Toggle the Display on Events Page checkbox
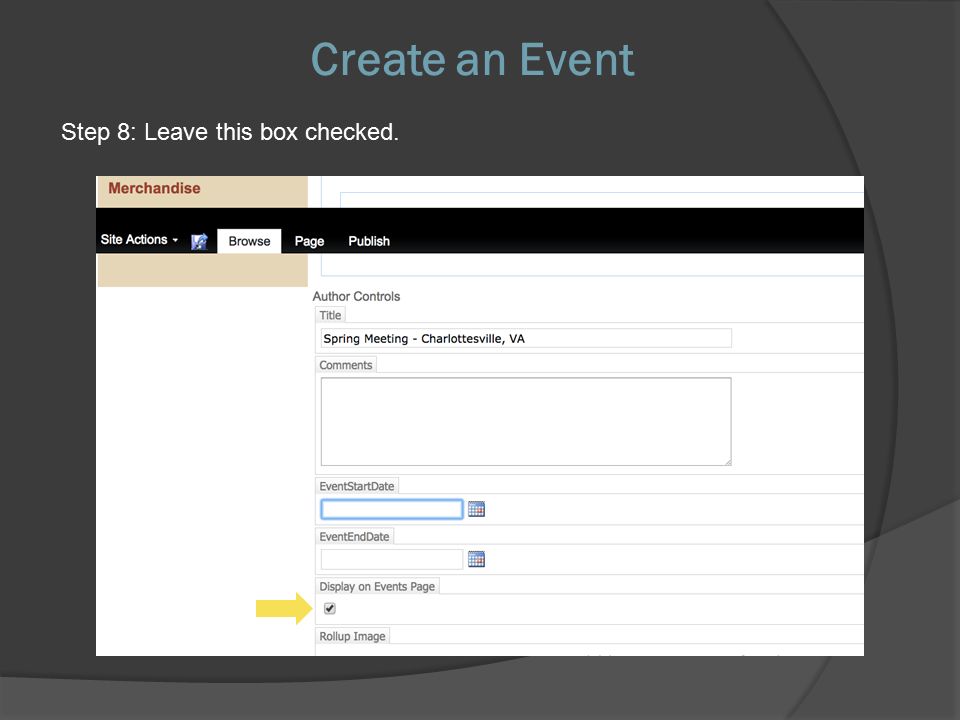960x720 pixels. [329, 609]
